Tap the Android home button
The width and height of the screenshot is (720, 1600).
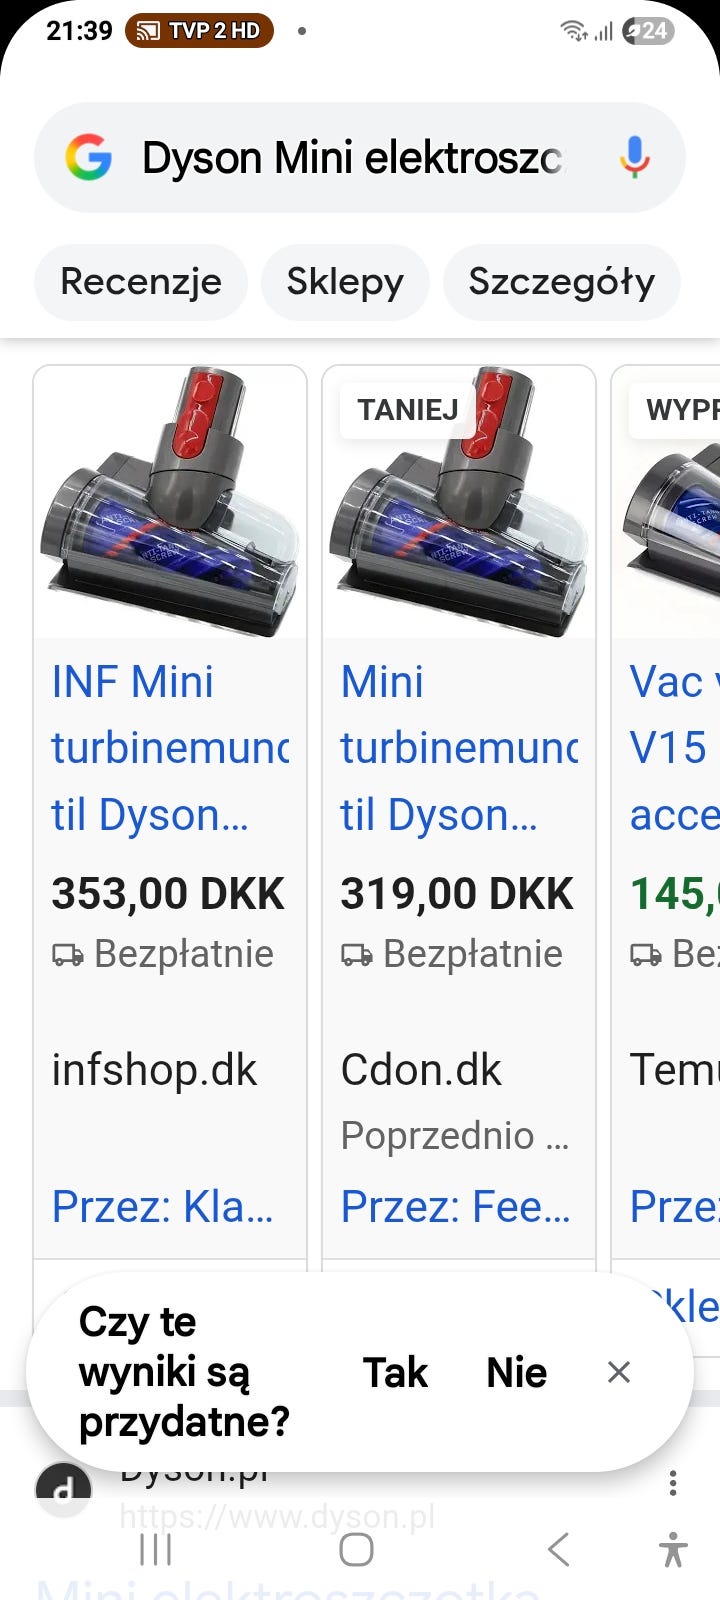(357, 1550)
